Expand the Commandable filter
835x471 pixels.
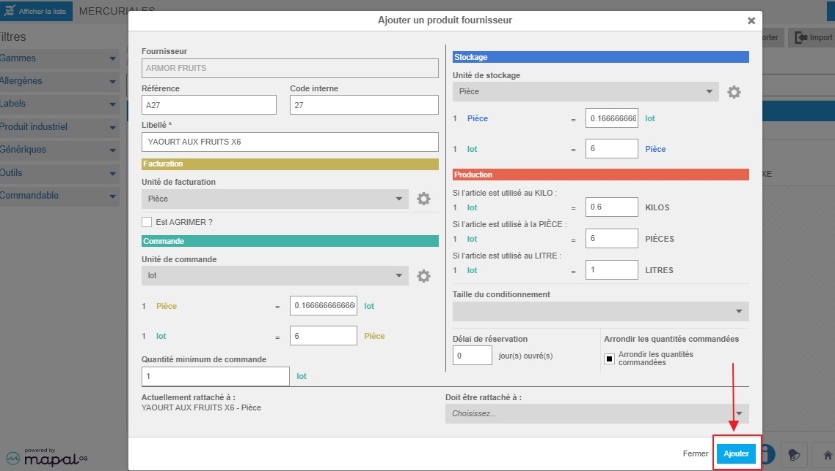[x=59, y=196]
